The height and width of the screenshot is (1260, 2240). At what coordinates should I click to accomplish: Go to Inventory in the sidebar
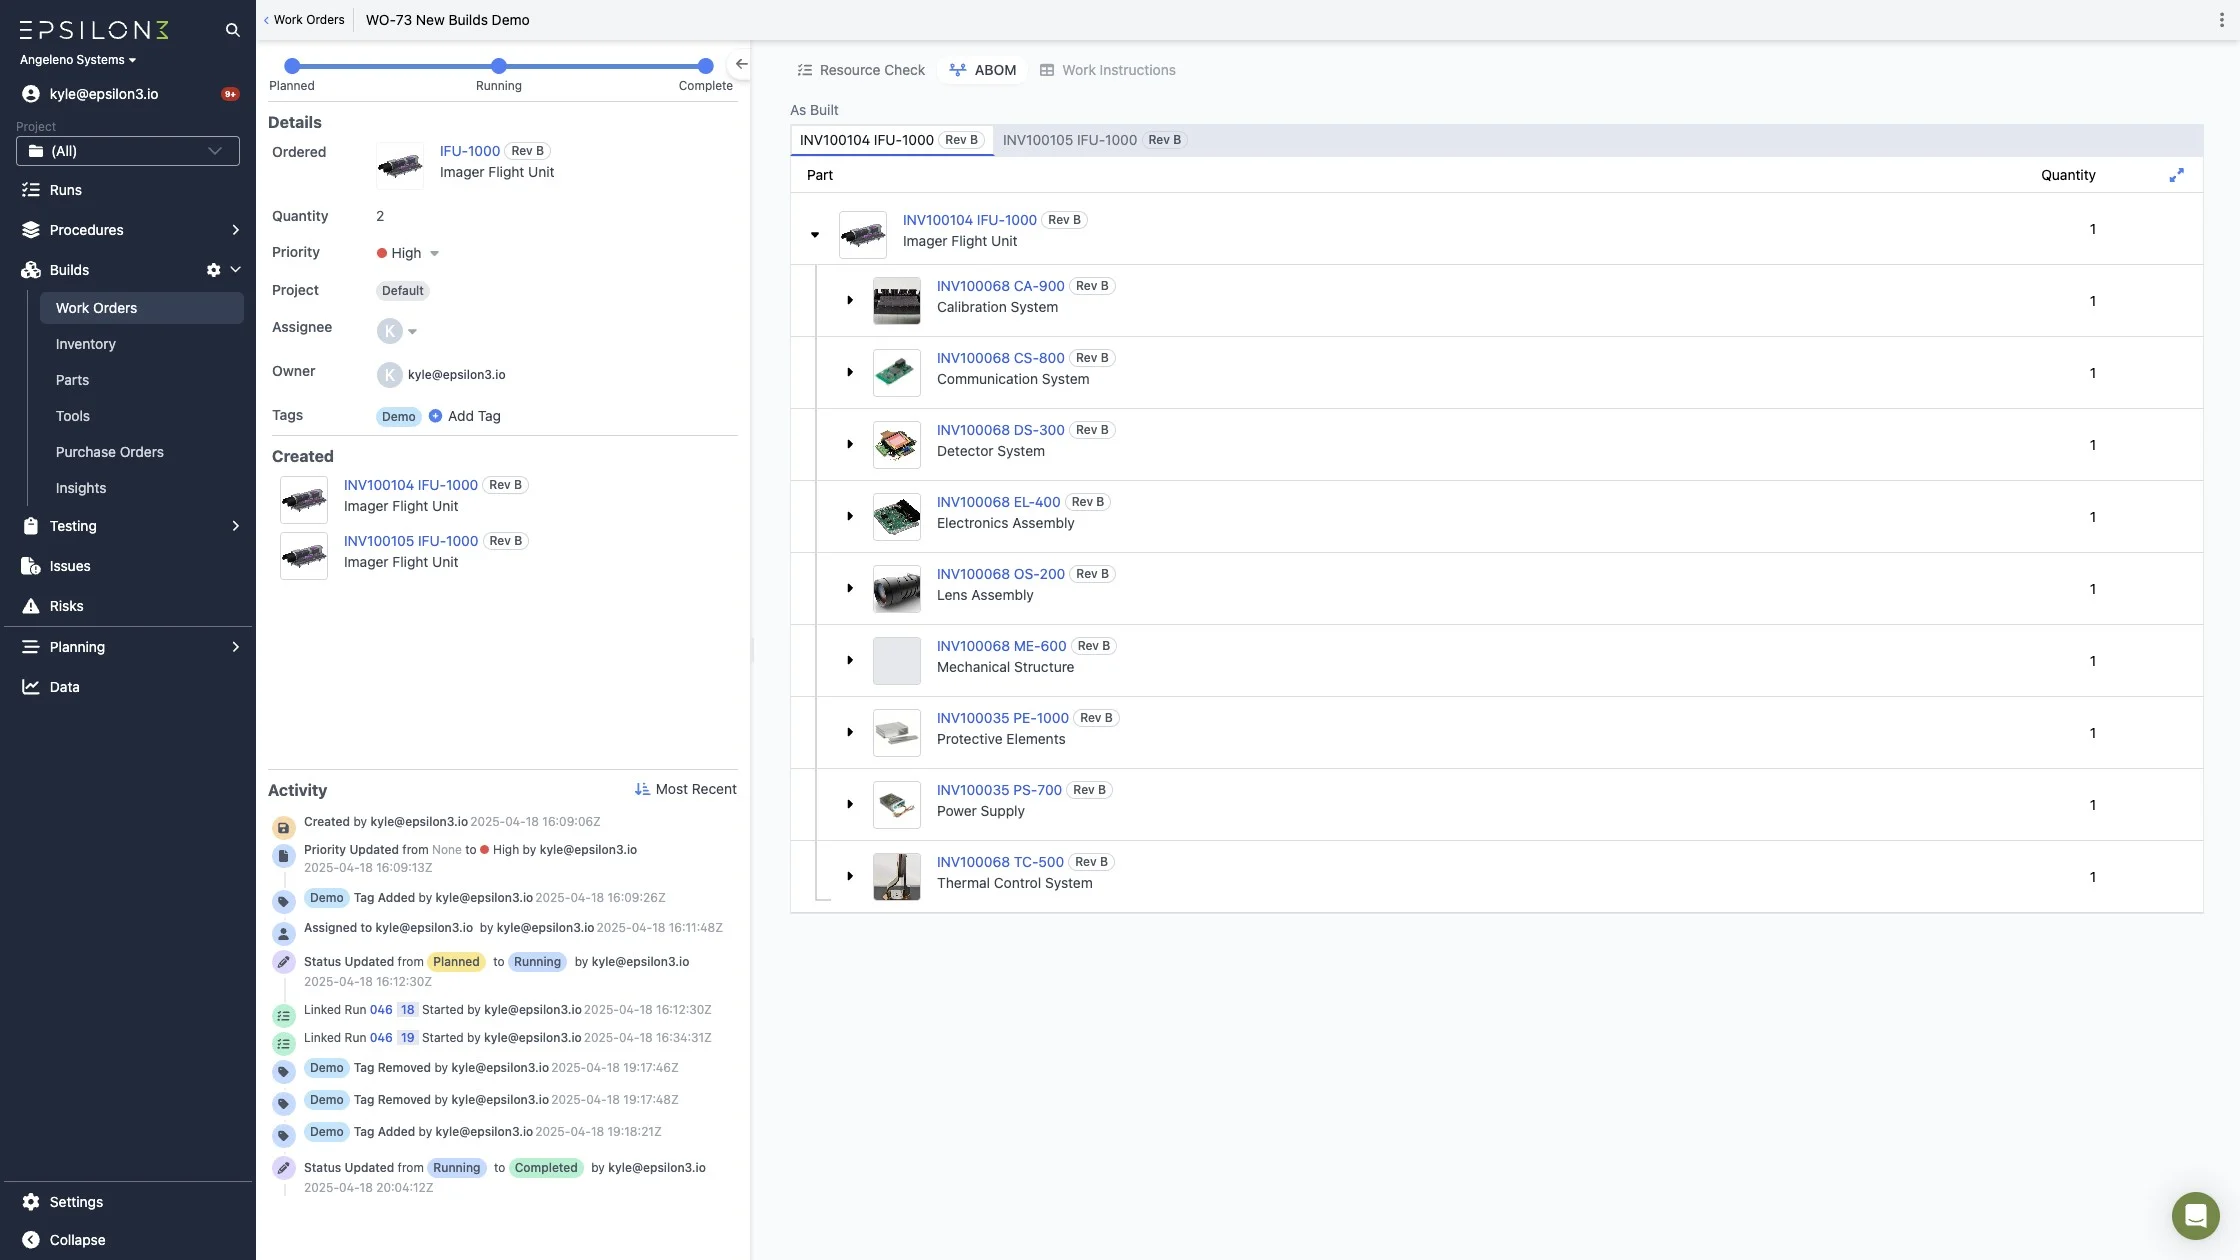click(86, 344)
